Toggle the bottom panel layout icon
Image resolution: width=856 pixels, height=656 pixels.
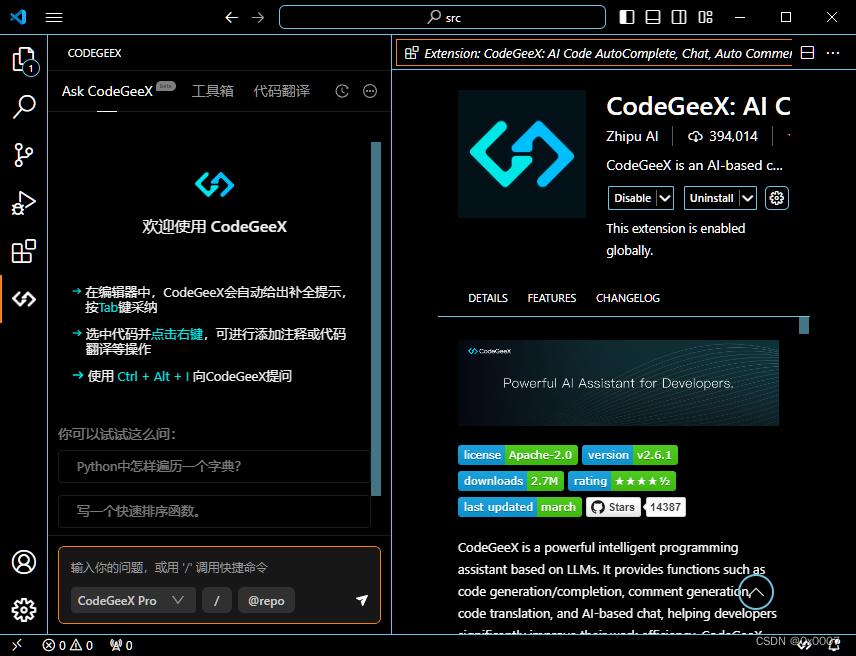point(653,17)
